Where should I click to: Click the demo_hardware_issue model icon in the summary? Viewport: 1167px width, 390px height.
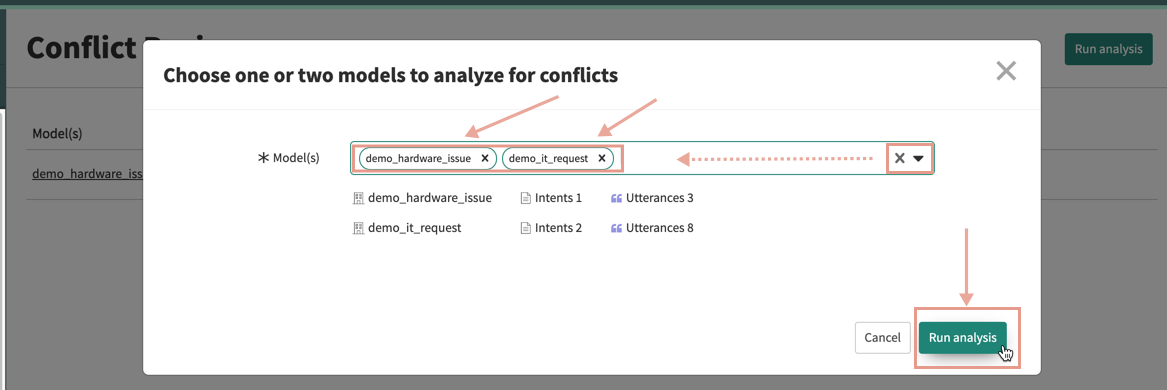[x=358, y=199]
